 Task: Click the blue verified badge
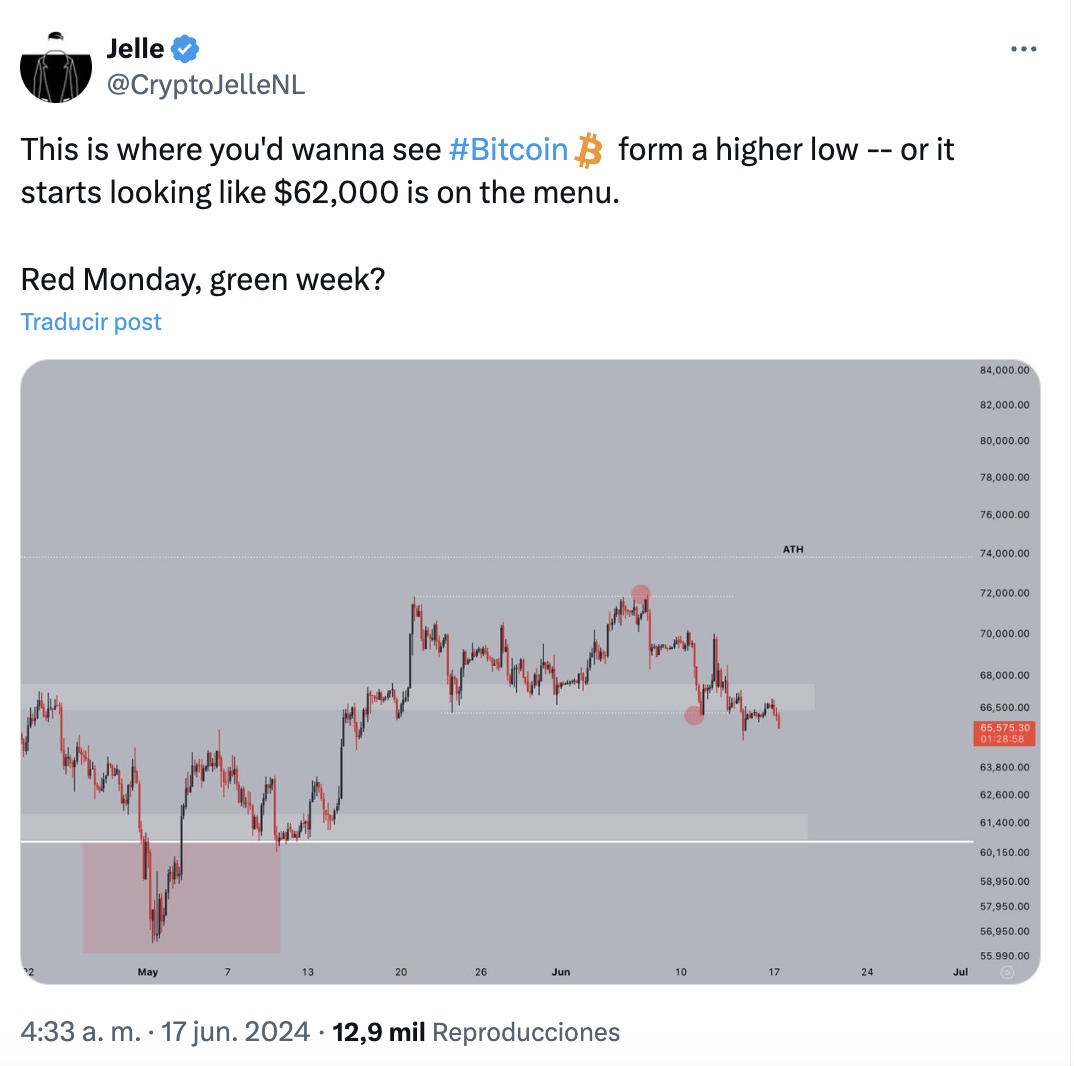pos(187,47)
